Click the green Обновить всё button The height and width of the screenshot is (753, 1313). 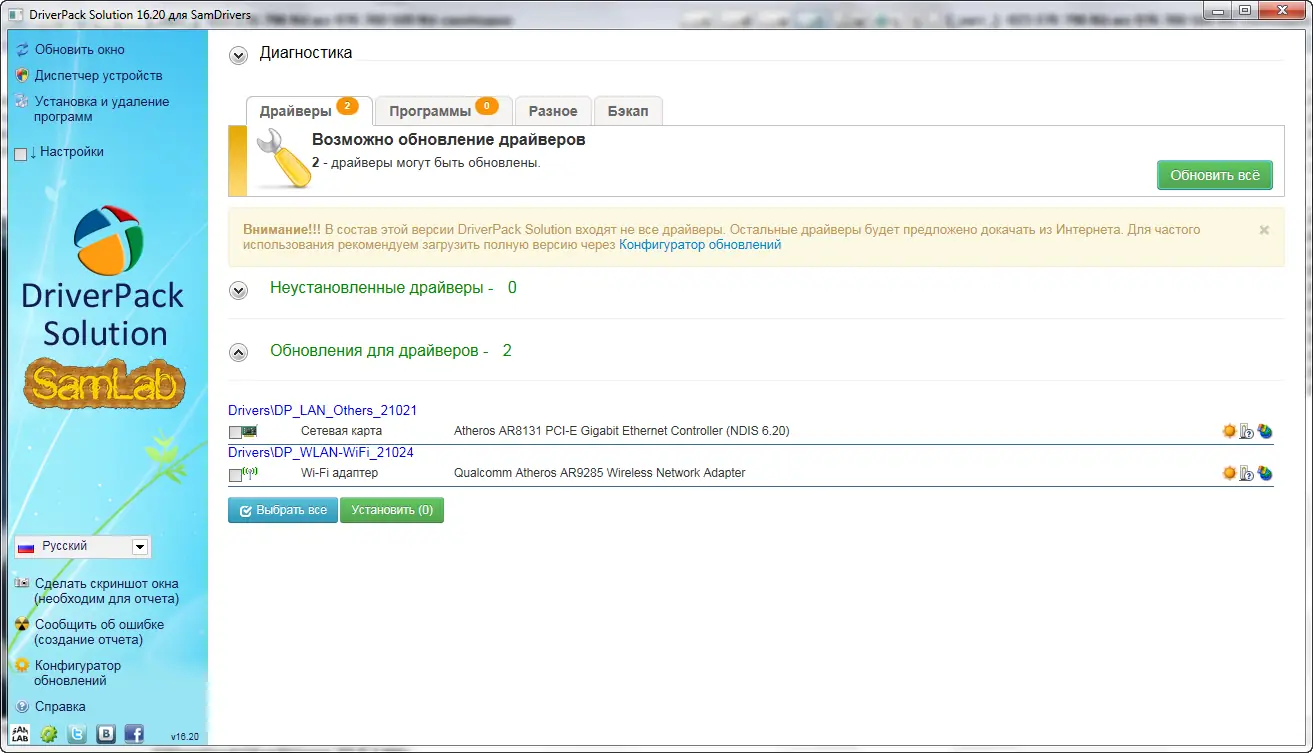[1215, 175]
